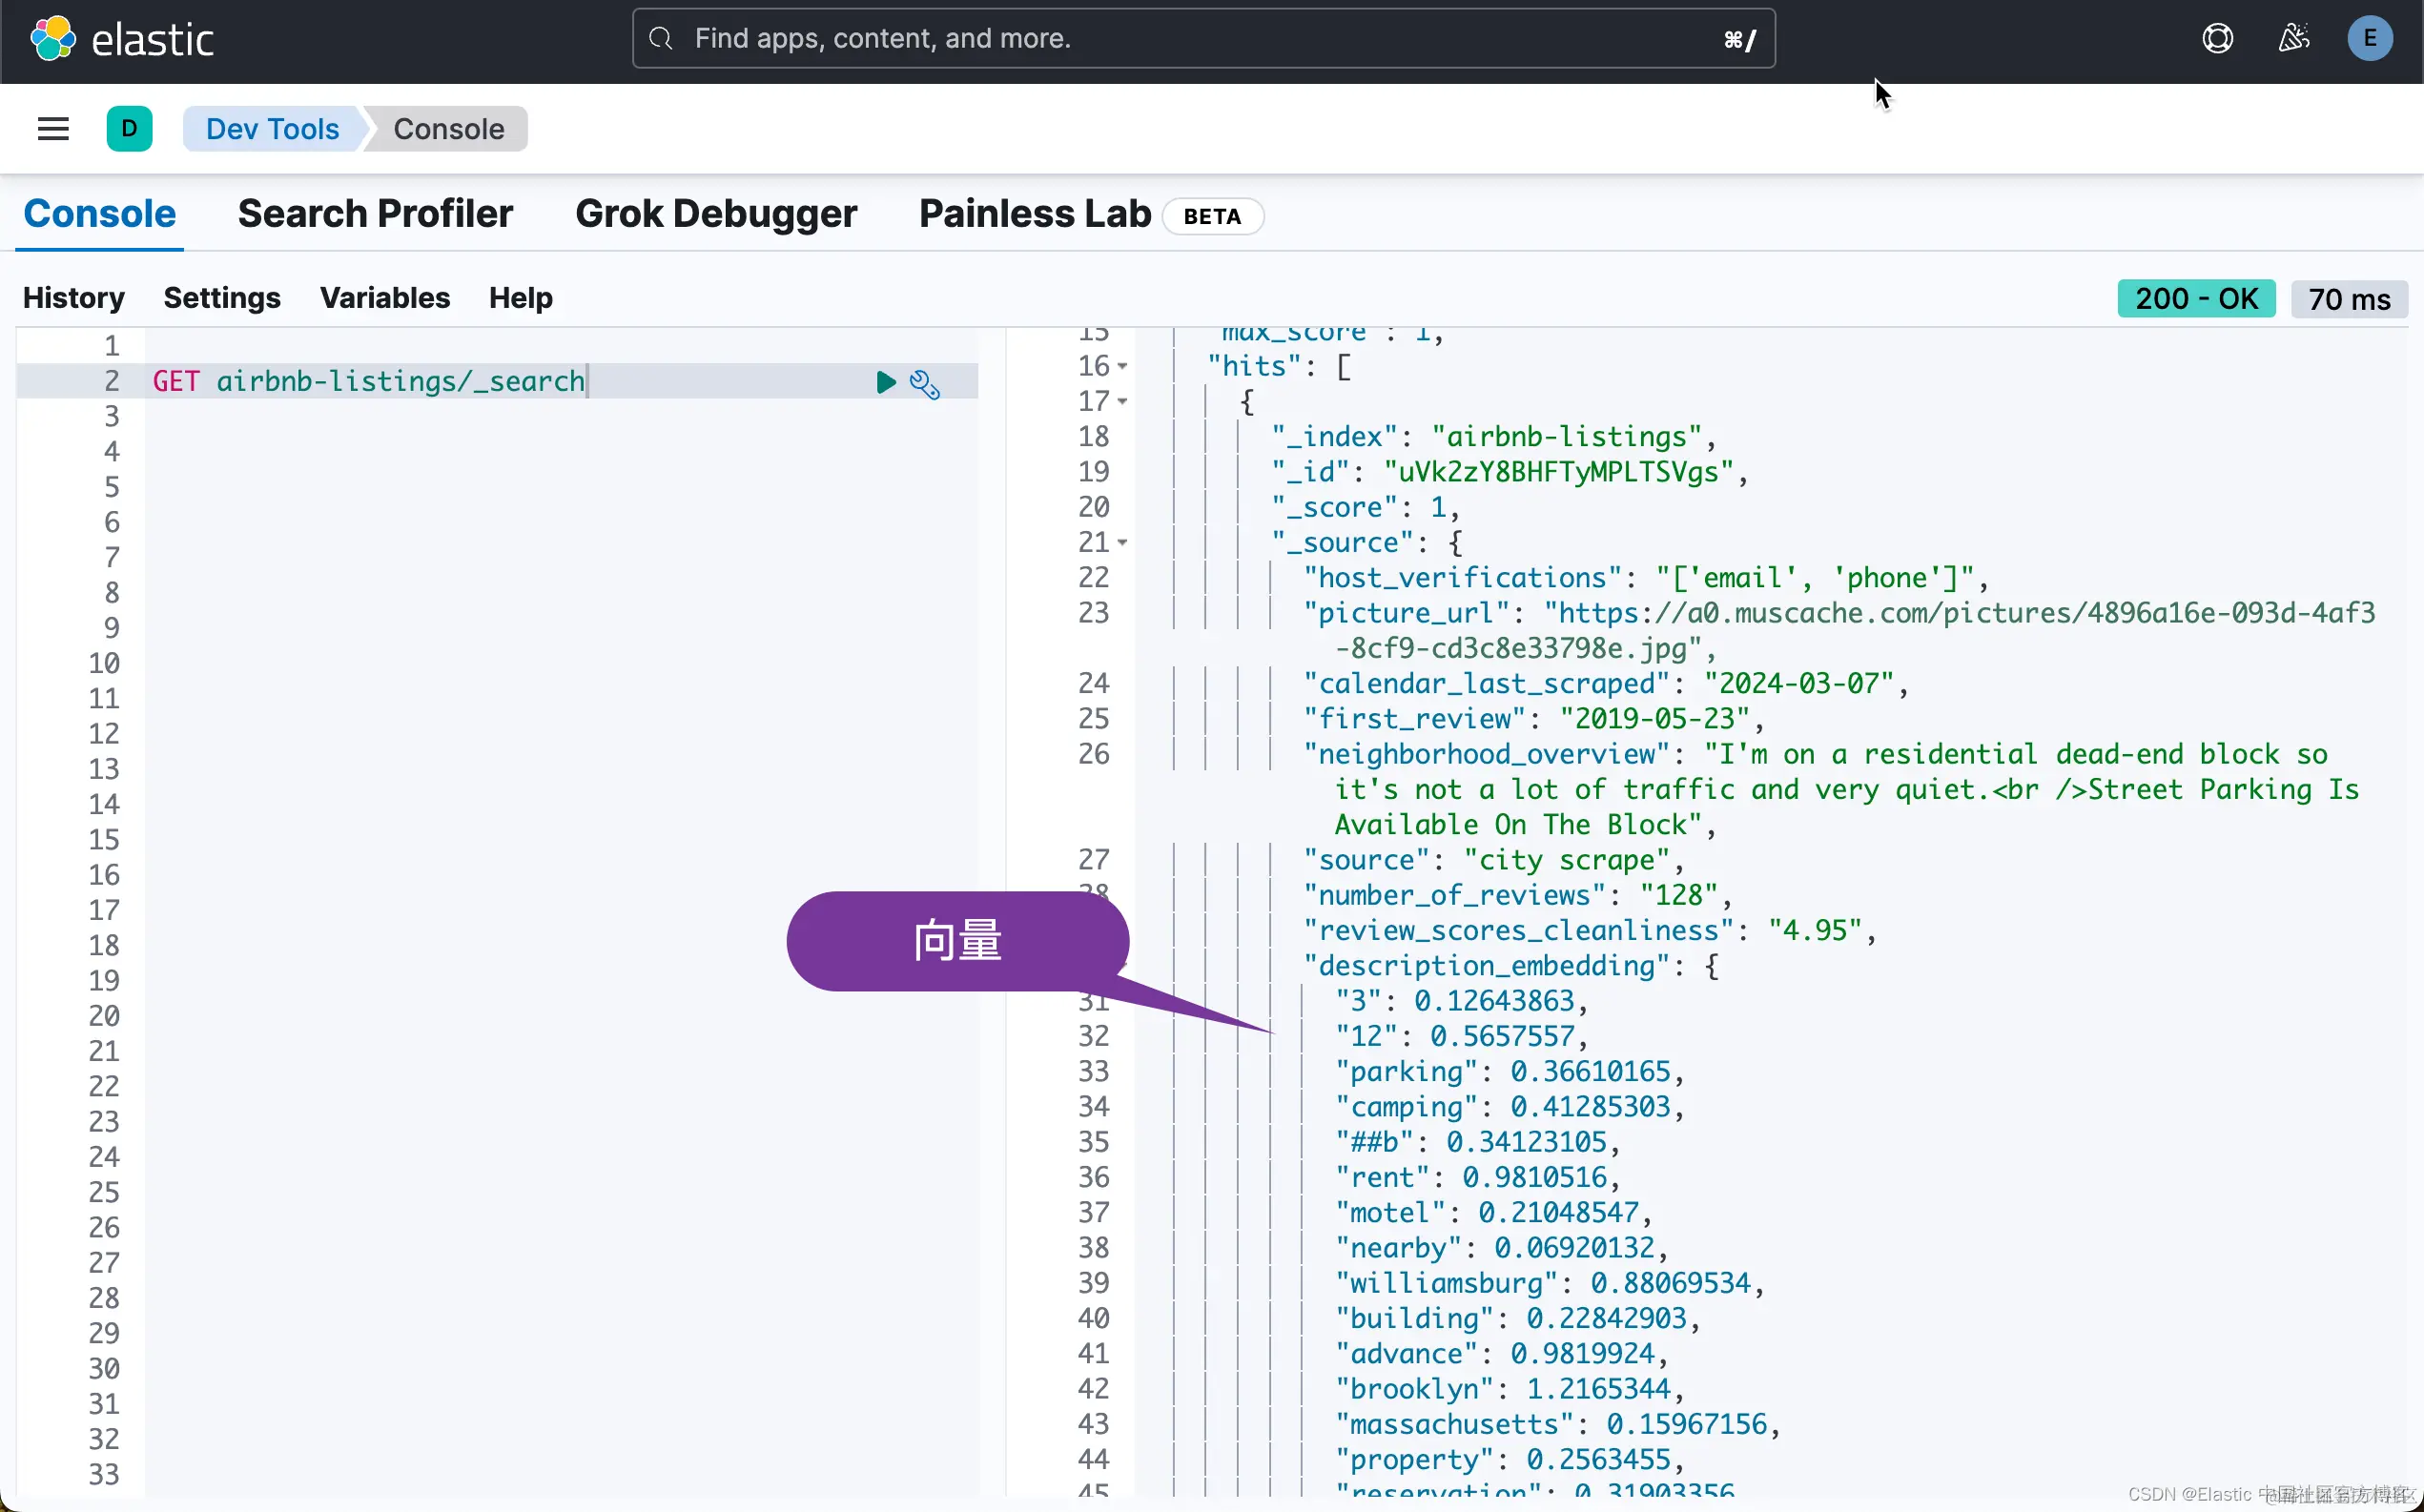The height and width of the screenshot is (1512, 2424).
Task: Open the console History
Action: (x=74, y=298)
